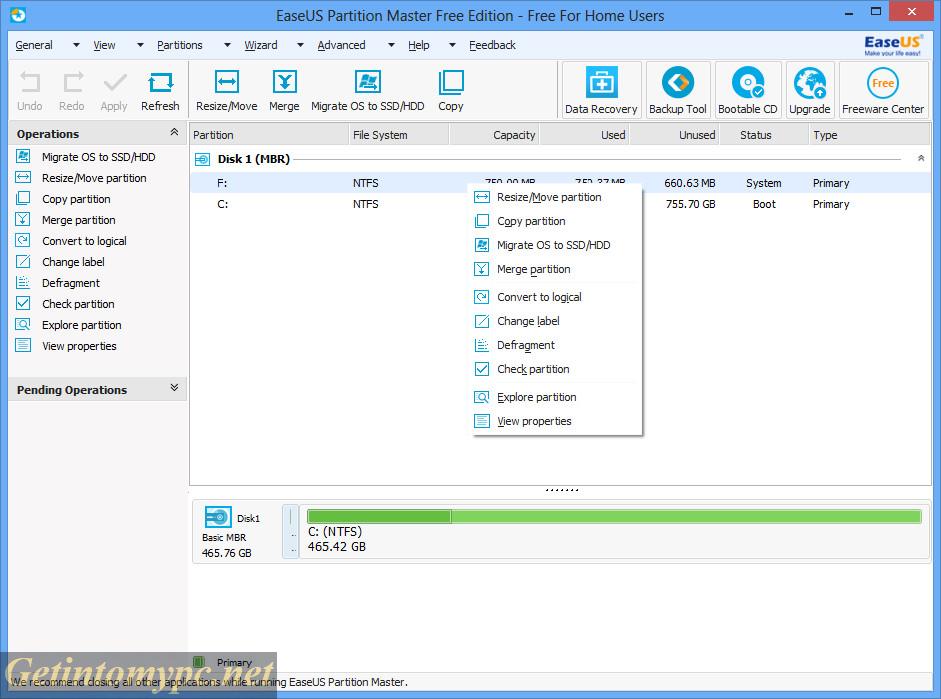Screen dimensions: 941x699
Task: Open Data Recovery tool
Action: point(601,90)
